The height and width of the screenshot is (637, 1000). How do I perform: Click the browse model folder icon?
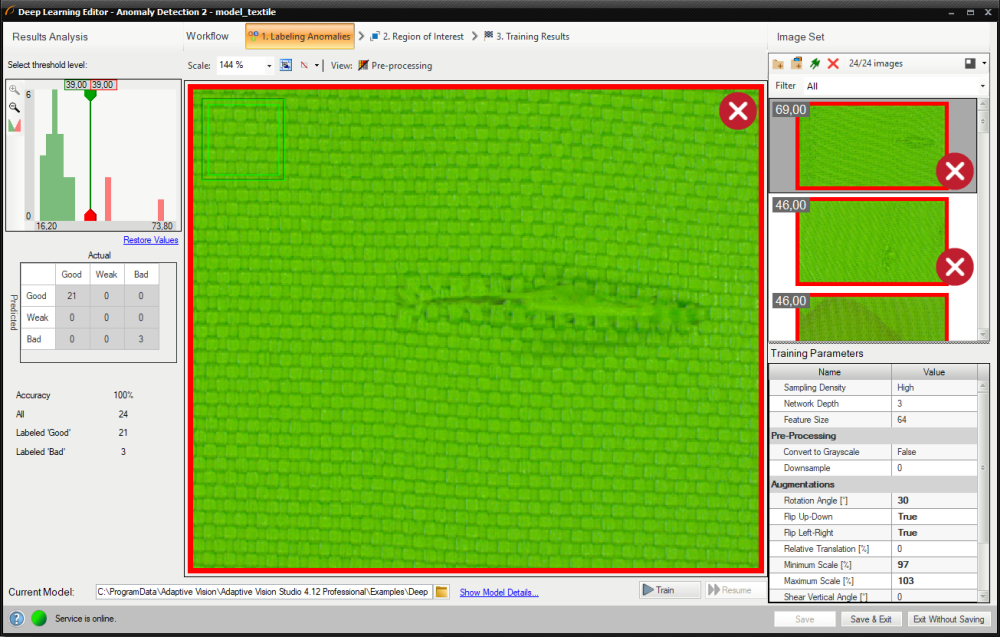(x=442, y=592)
